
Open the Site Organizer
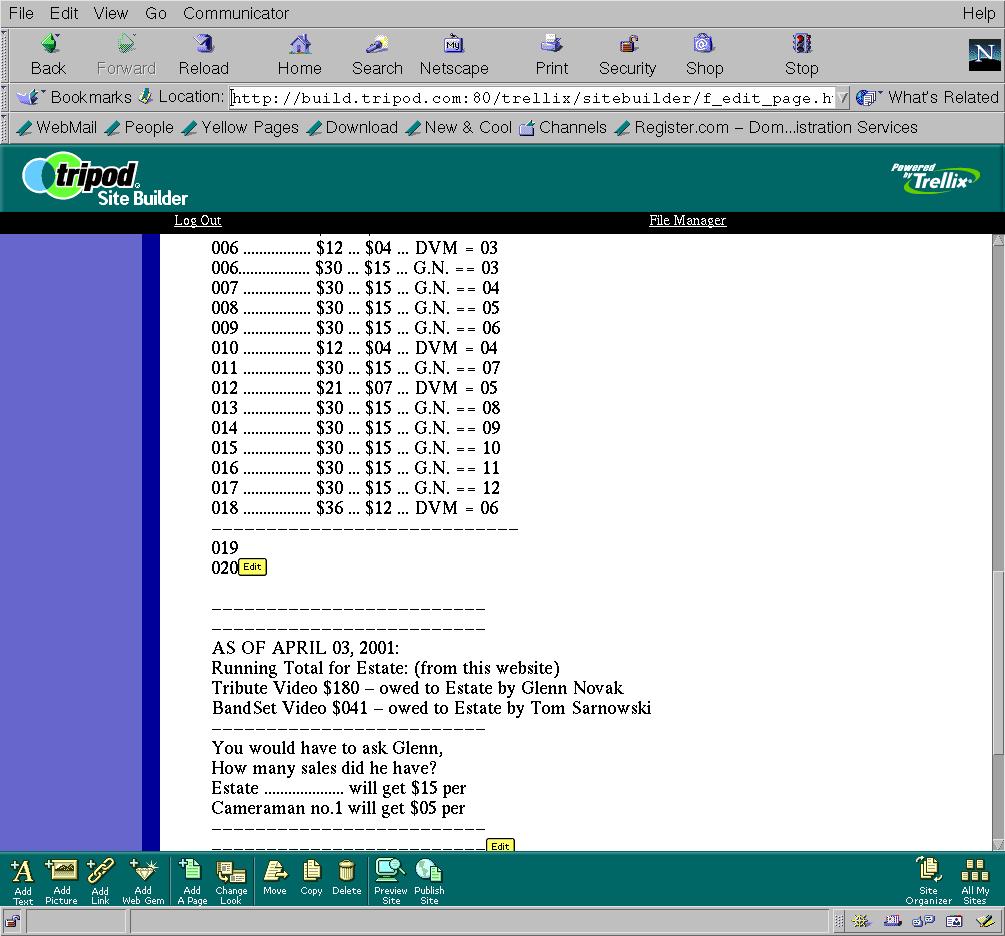(x=929, y=882)
